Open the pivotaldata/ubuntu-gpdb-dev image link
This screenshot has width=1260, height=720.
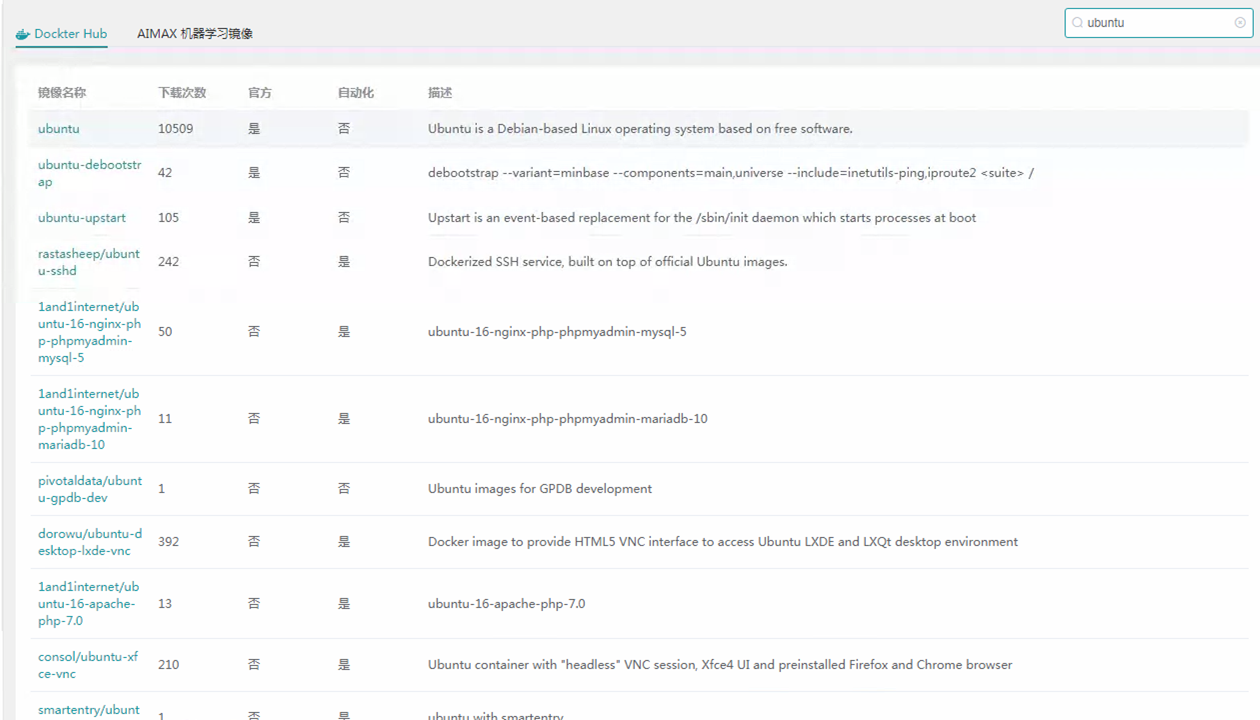90,489
